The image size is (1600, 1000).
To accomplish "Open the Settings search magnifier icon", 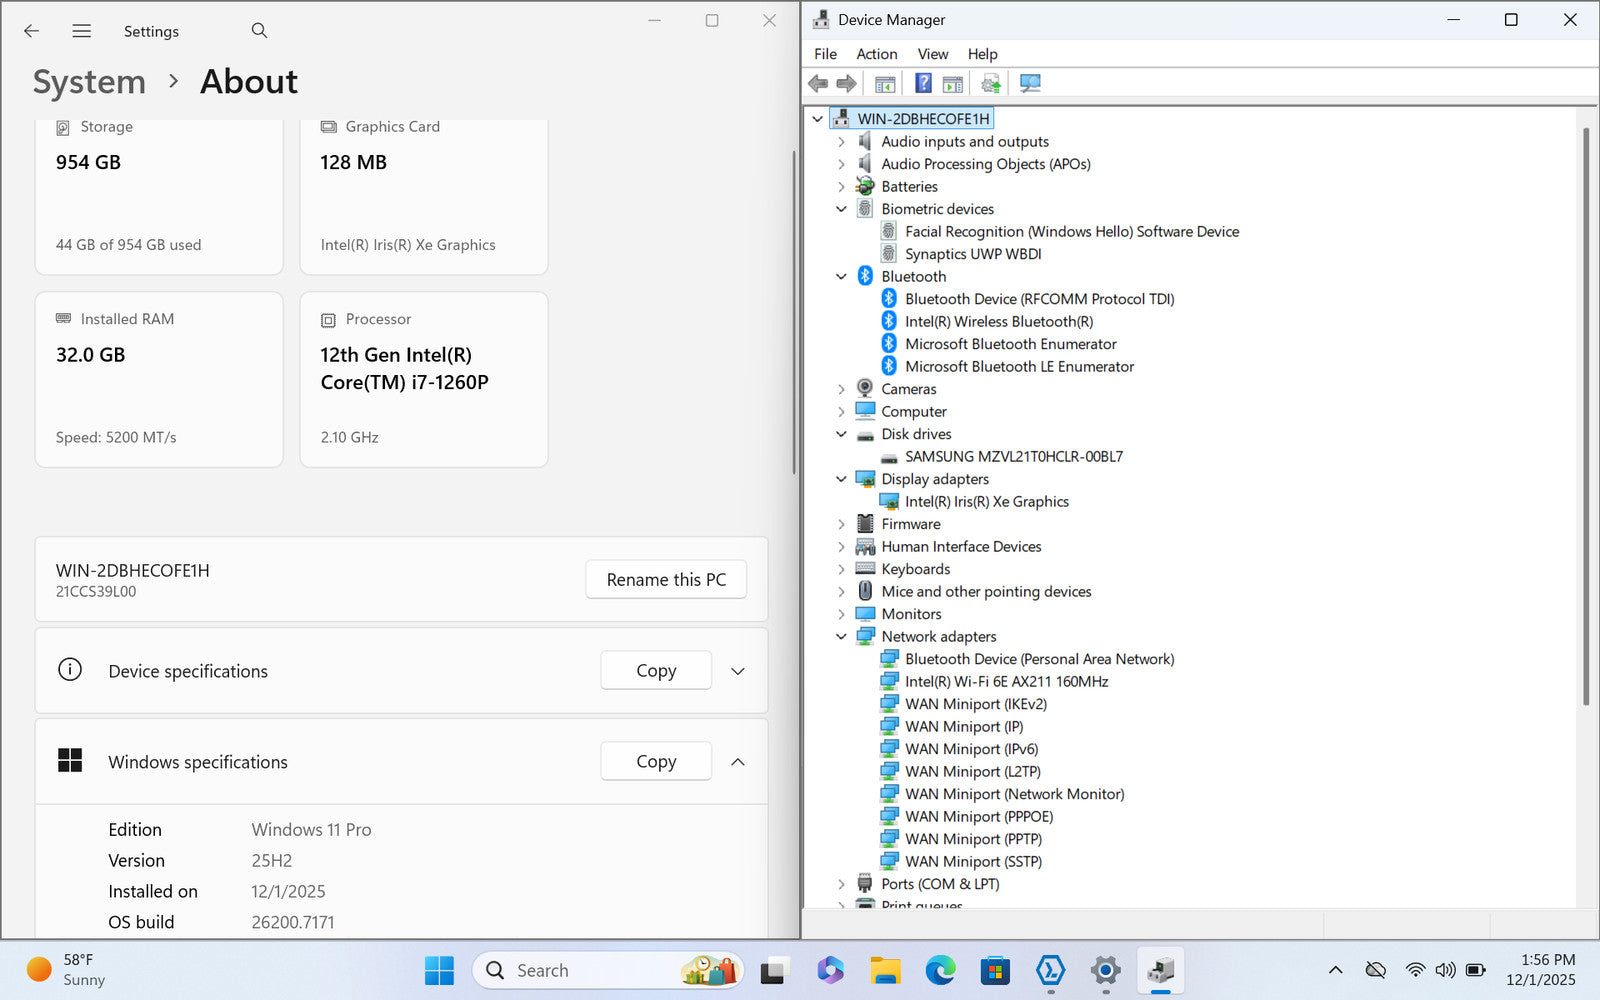I will [259, 31].
